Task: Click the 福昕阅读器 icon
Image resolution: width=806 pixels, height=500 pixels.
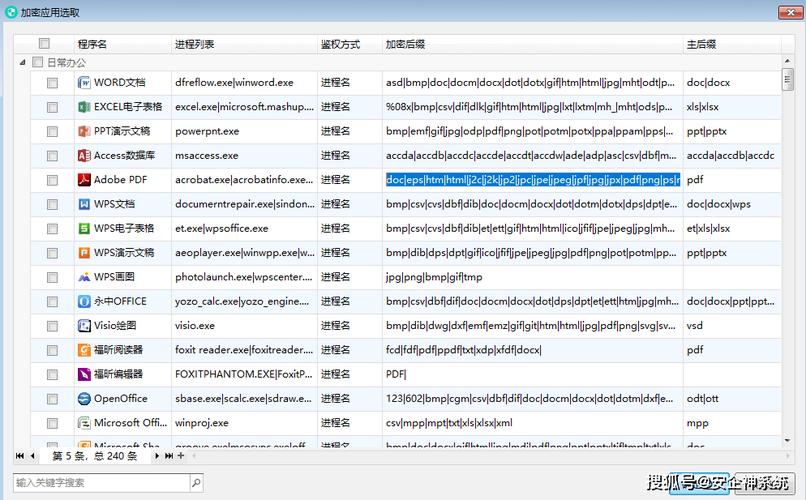Action: (84, 350)
